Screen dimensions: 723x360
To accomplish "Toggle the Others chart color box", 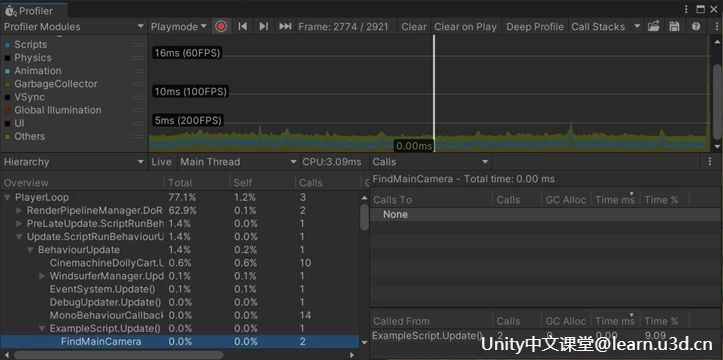I will point(7,137).
